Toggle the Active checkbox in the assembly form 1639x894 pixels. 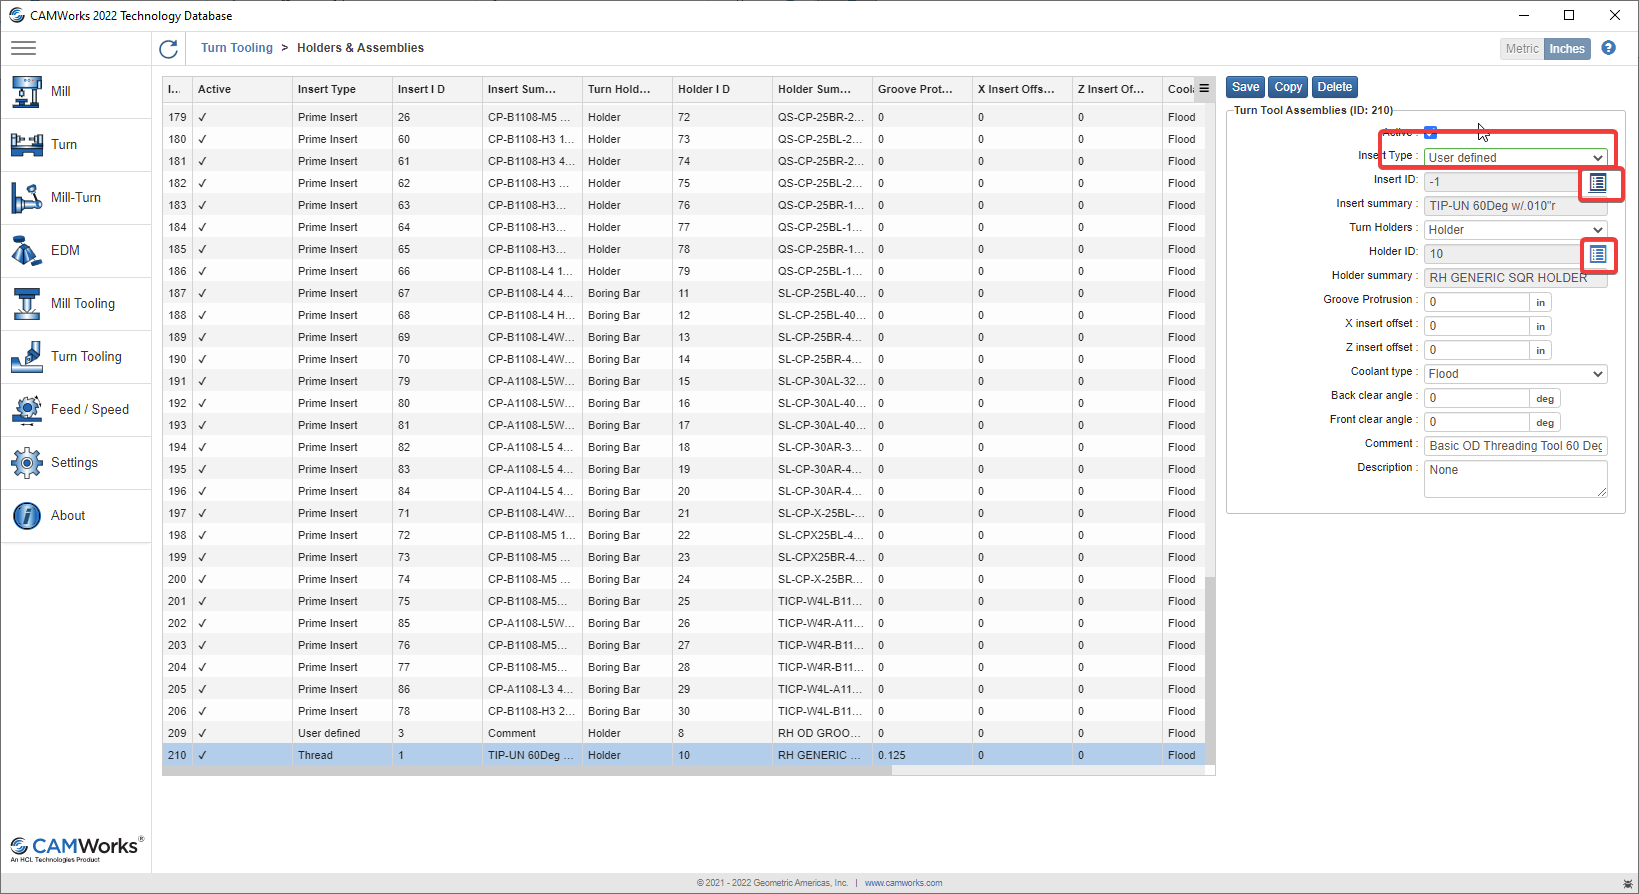(x=1430, y=132)
